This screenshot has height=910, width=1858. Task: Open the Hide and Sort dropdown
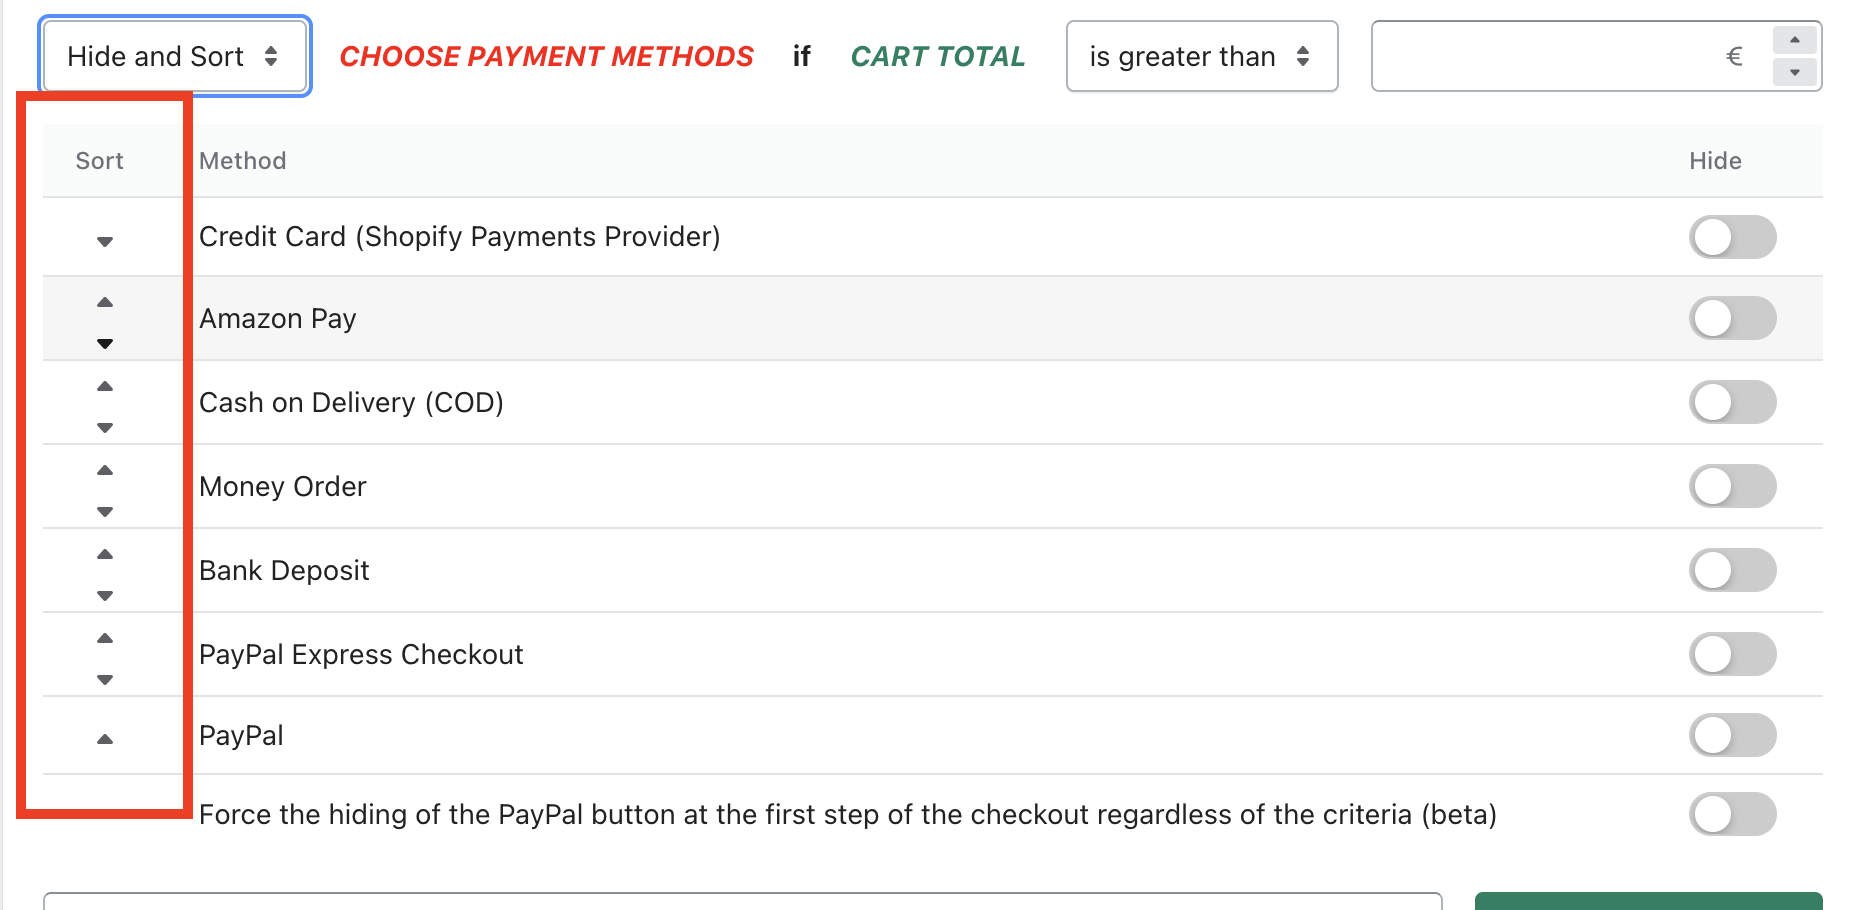pyautogui.click(x=175, y=56)
